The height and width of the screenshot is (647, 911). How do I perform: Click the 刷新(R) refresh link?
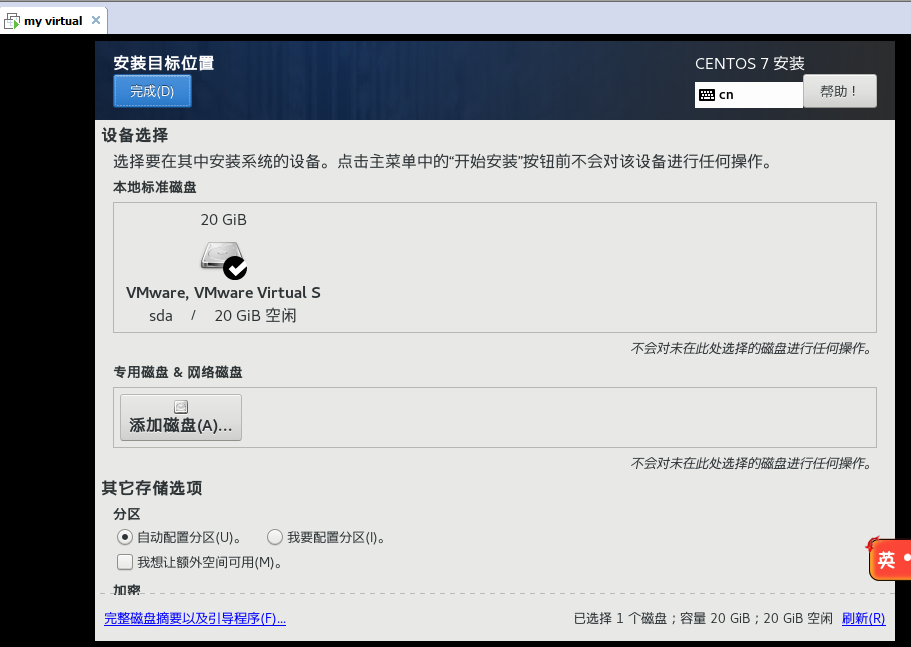point(863,619)
